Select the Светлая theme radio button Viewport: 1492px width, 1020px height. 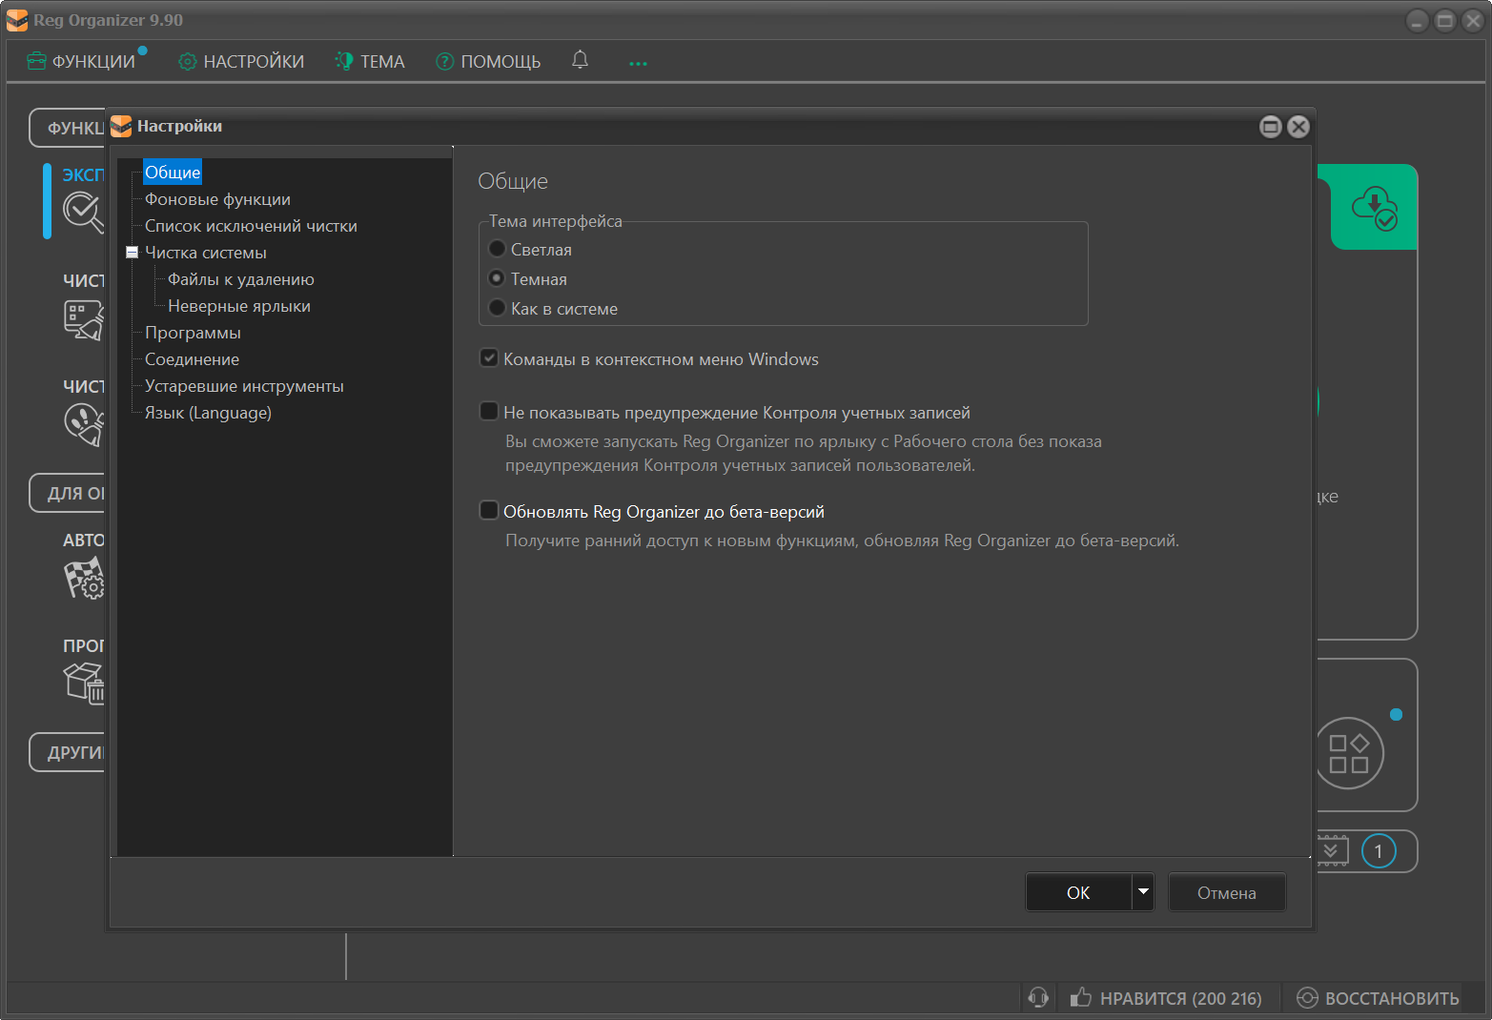click(x=497, y=249)
